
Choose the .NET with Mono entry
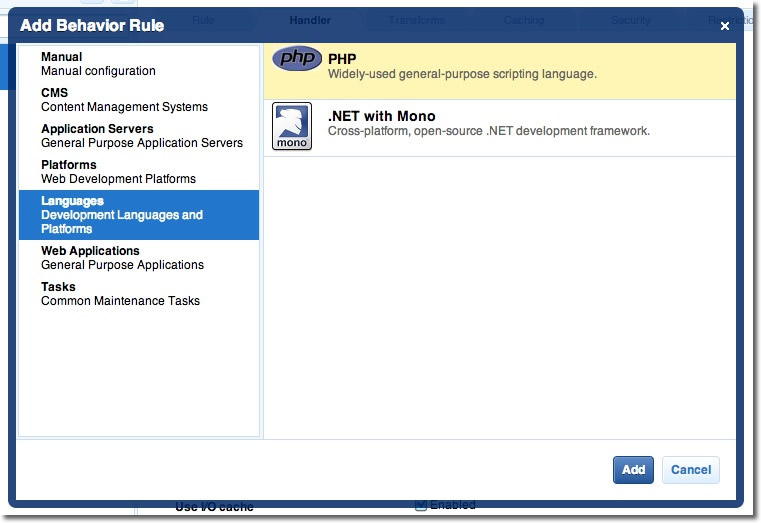pos(500,124)
